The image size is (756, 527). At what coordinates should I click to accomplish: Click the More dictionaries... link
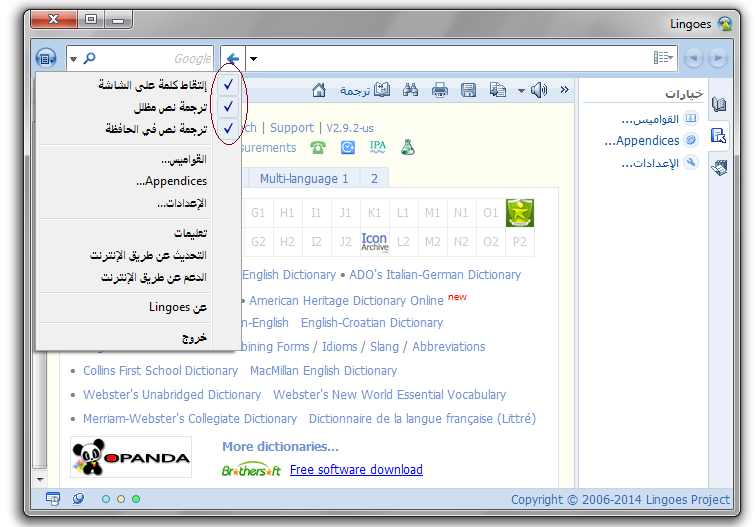280,446
